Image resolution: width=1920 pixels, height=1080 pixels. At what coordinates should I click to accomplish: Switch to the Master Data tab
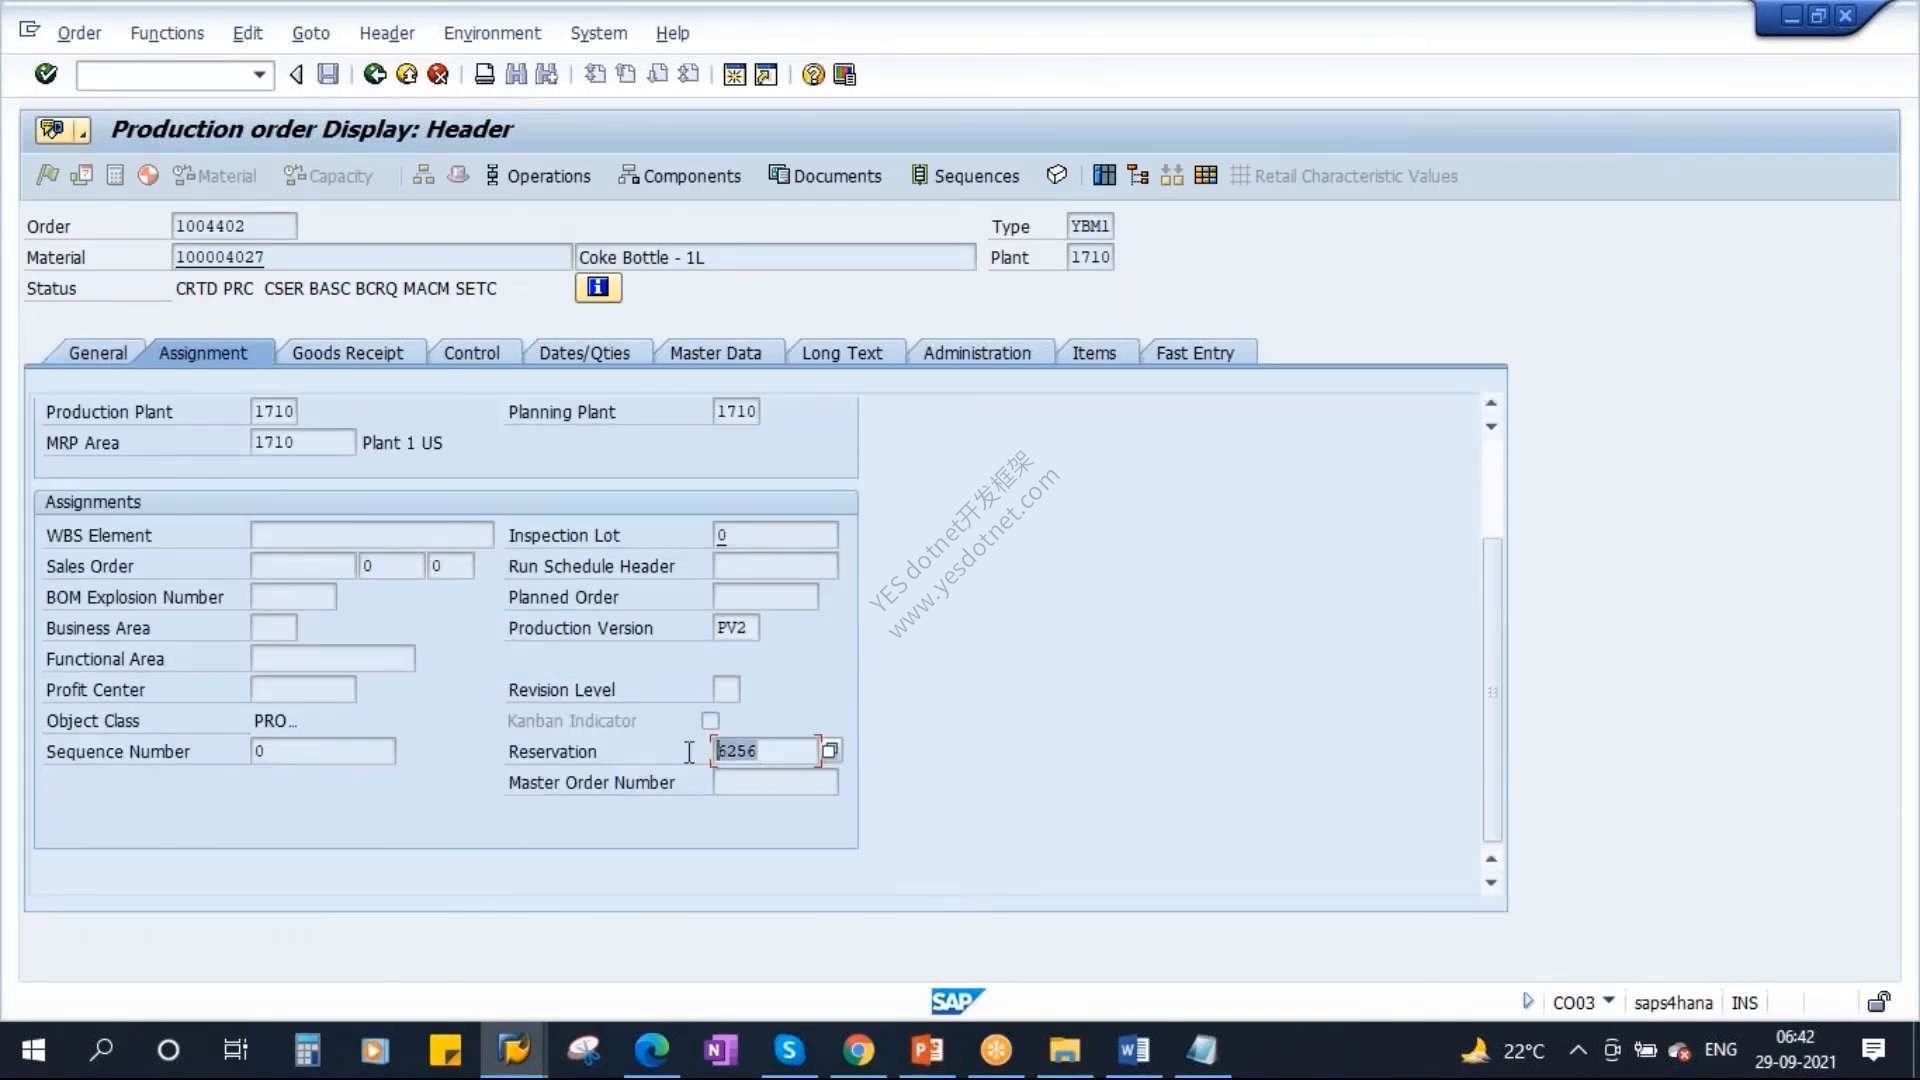[715, 353]
